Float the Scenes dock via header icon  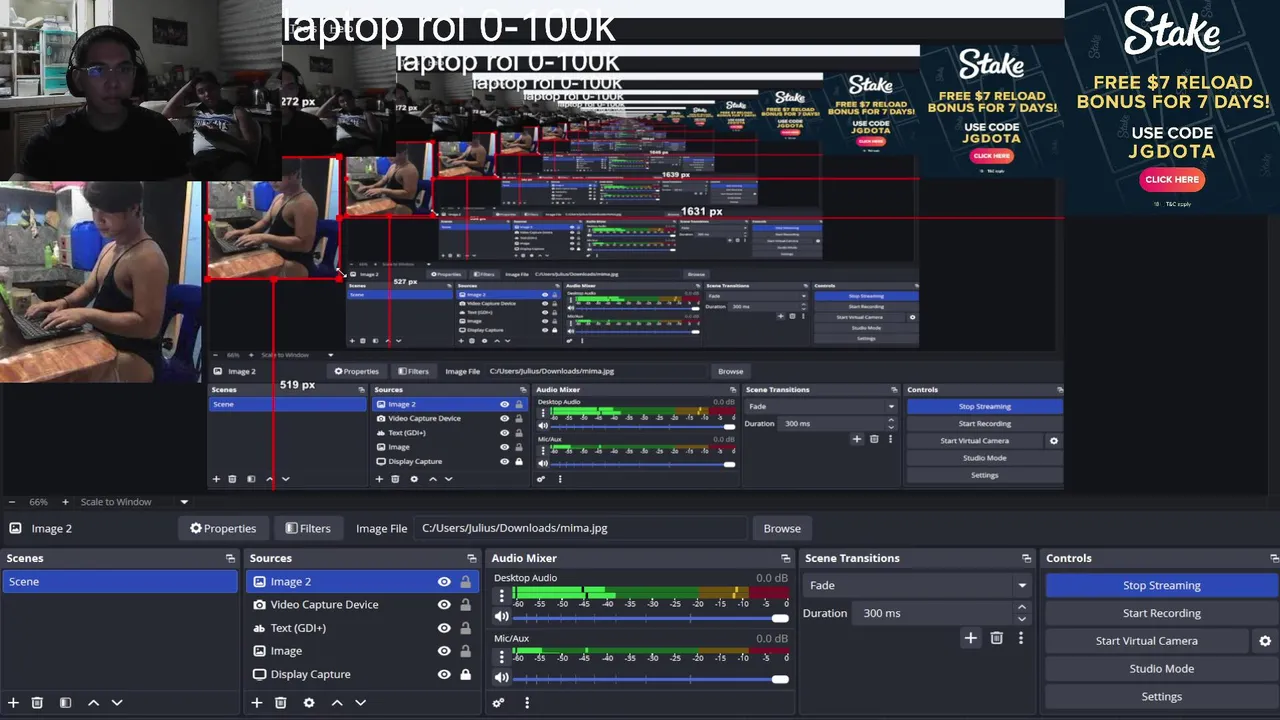tap(230, 558)
